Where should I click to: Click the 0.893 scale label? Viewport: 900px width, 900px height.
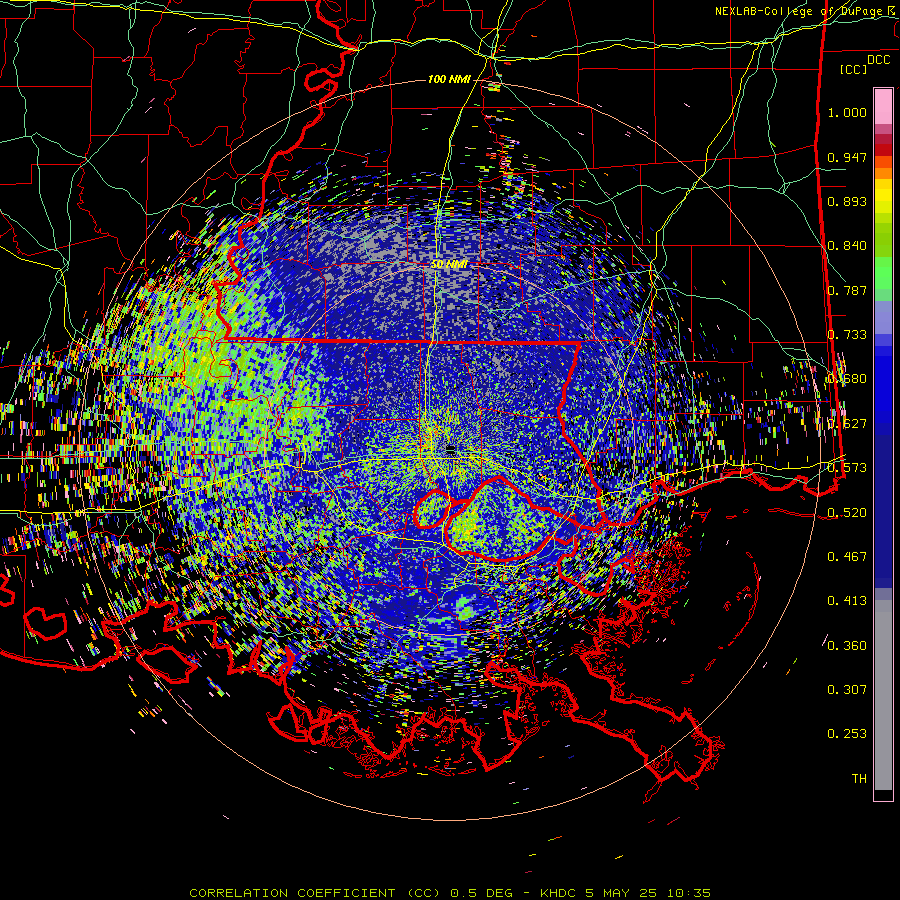pyautogui.click(x=847, y=201)
